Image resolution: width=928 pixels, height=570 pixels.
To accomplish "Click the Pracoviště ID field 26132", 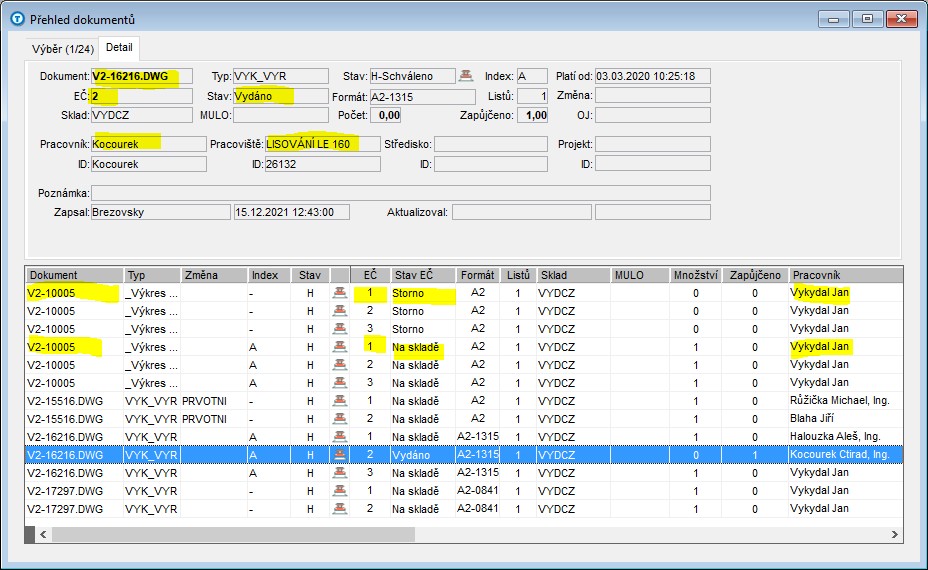I will coord(323,164).
